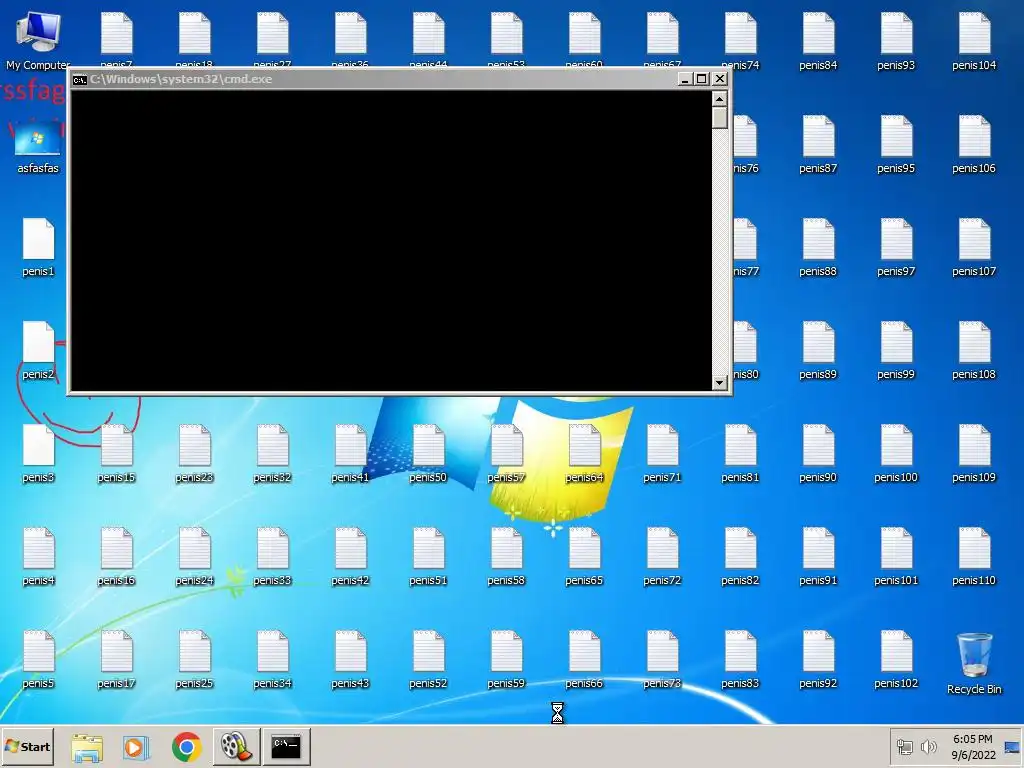Select the file named penis93
This screenshot has width=1024, height=768.
click(x=896, y=42)
